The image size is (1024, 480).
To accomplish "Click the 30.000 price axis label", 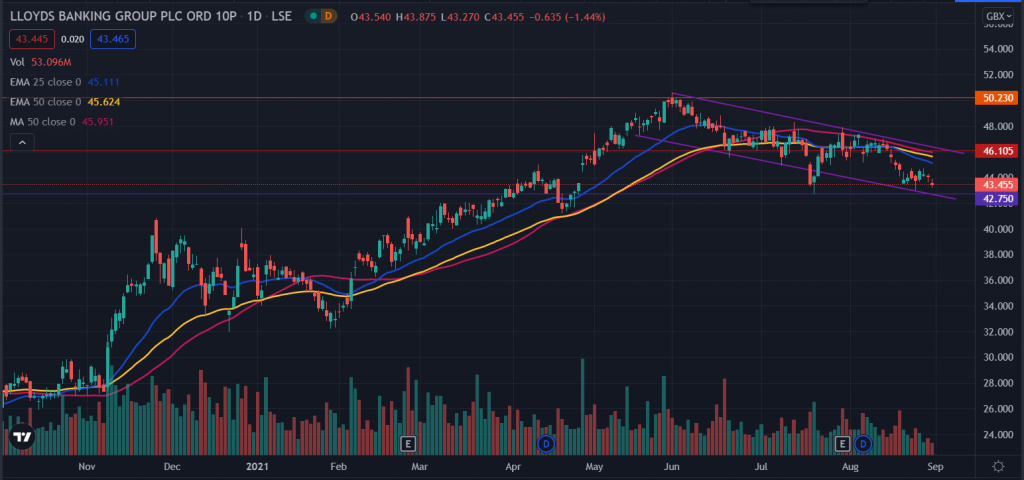I will 999,357.
